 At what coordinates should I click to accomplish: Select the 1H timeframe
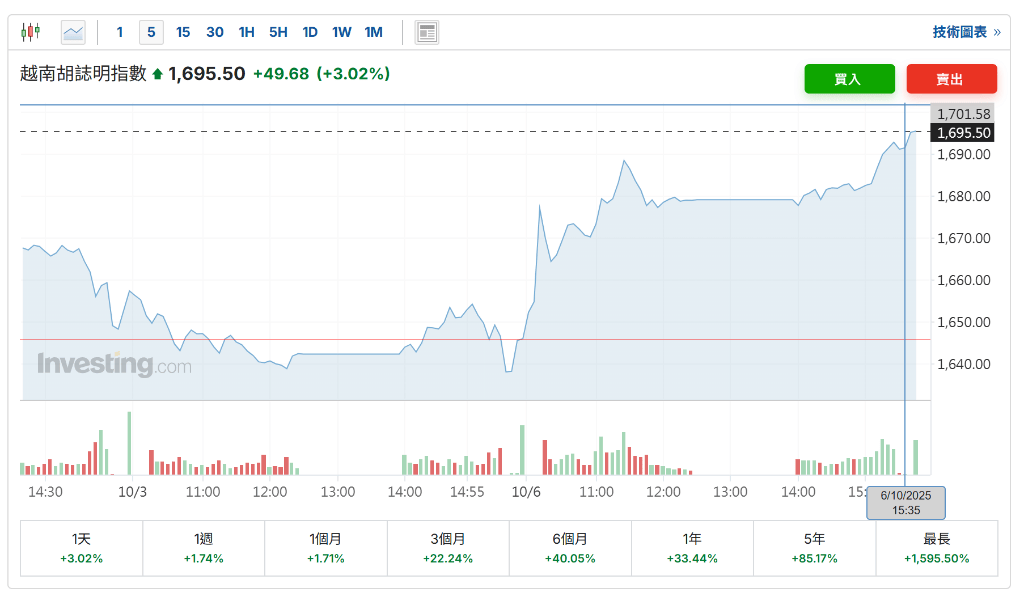tap(246, 31)
